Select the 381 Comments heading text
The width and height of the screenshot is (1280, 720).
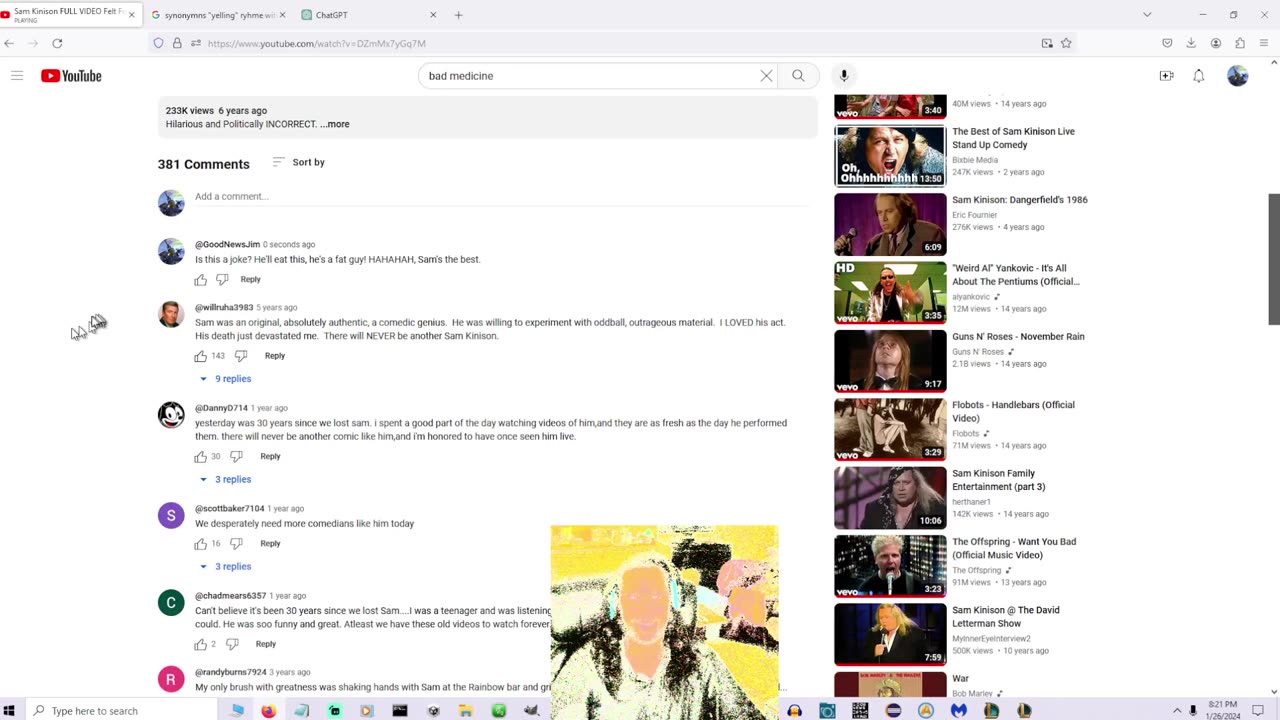point(203,164)
